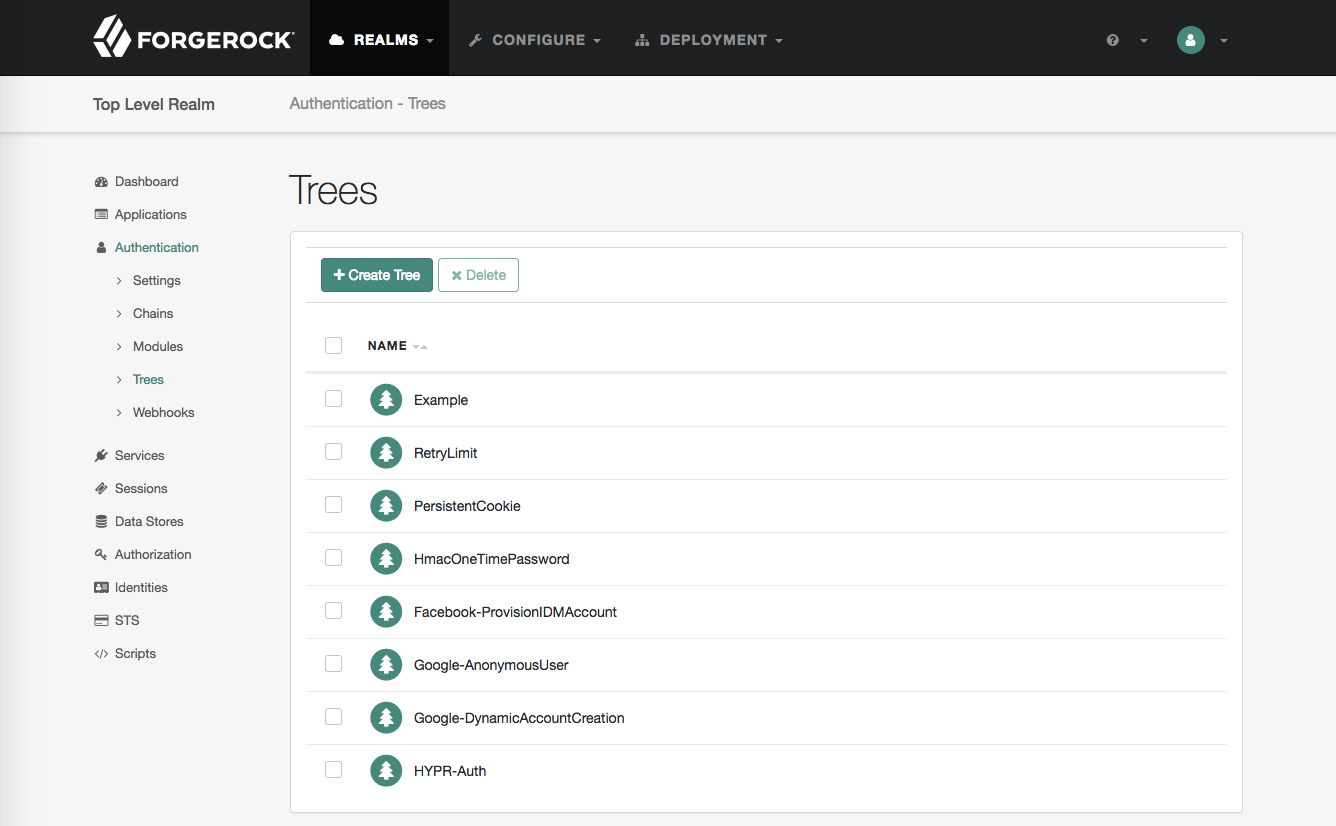
Task: Open Webhooks under Authentication
Action: [164, 413]
